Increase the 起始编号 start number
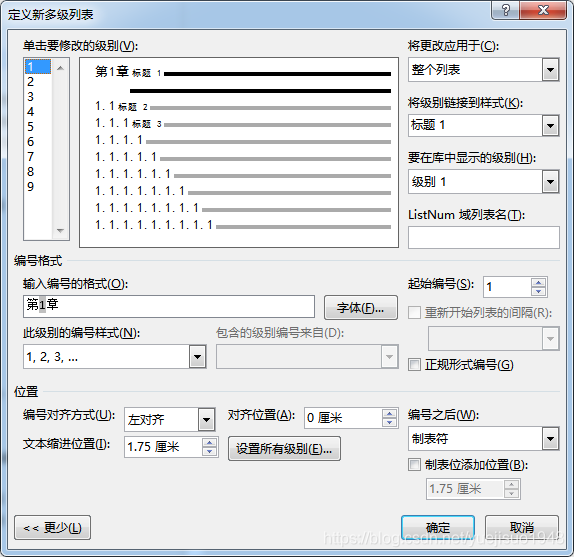The width and height of the screenshot is (574, 557). coord(538,282)
